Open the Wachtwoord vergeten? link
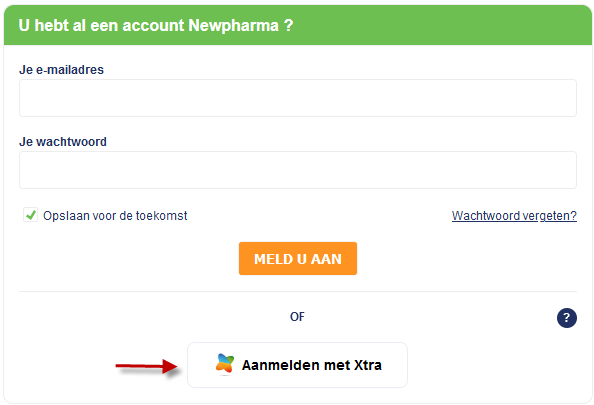594x405 pixels. pos(514,216)
